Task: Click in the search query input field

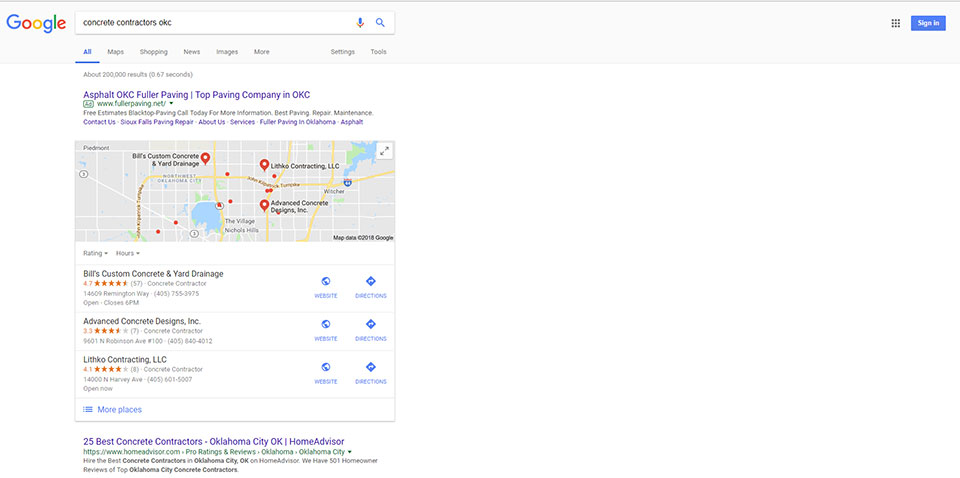Action: pyautogui.click(x=214, y=23)
